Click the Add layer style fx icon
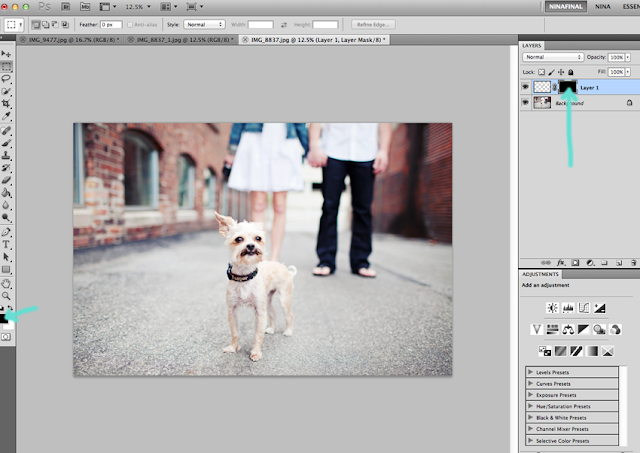This screenshot has height=453, width=640. coord(563,262)
